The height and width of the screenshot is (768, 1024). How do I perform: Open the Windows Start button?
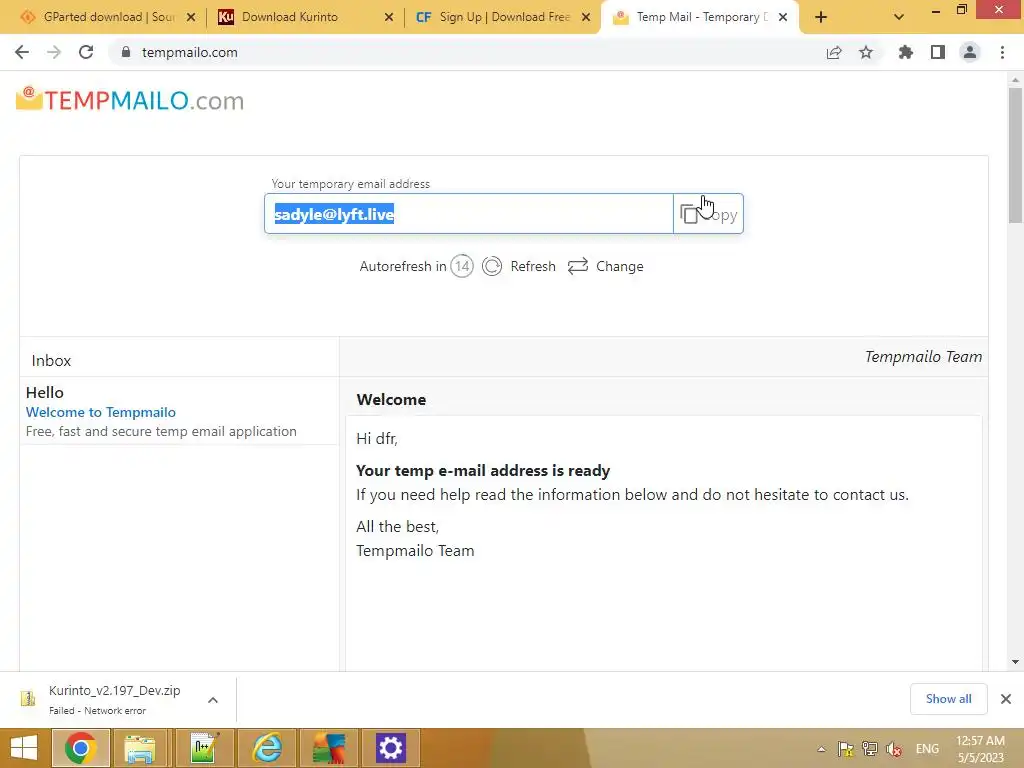(24, 748)
